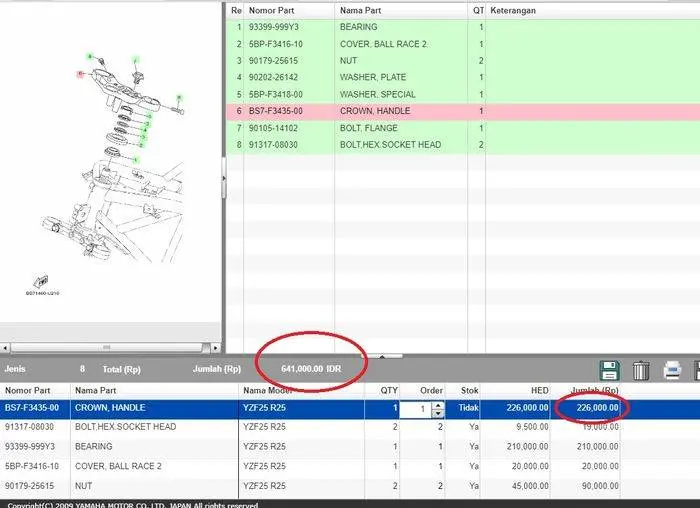
Task: Click the 641,000.00 IDR total amount
Action: (x=311, y=369)
